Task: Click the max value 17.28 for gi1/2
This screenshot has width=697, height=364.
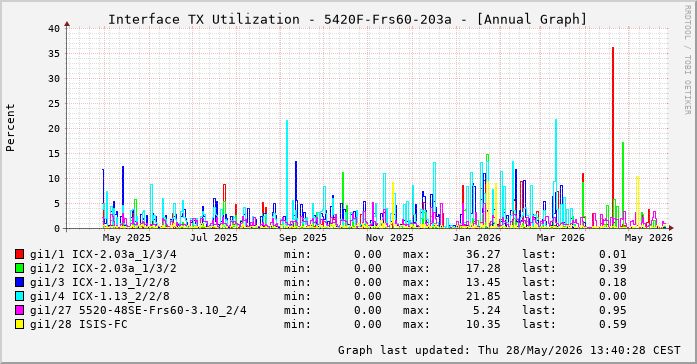Action: click(x=483, y=268)
